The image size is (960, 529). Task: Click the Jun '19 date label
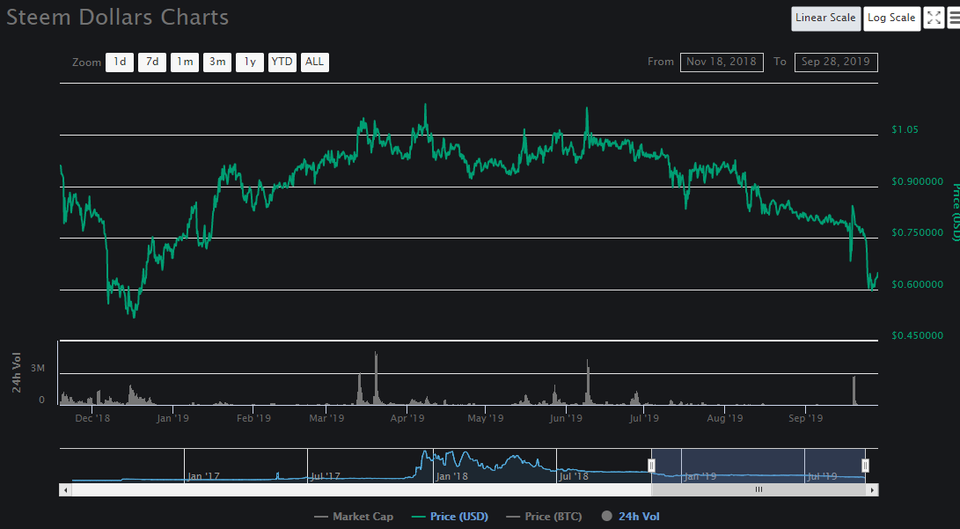pyautogui.click(x=566, y=418)
